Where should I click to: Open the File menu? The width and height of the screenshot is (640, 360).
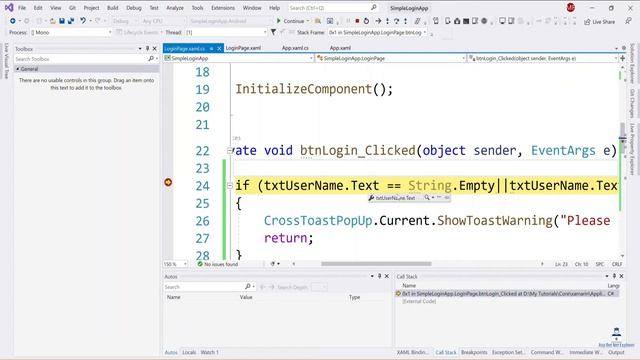pyautogui.click(x=22, y=8)
